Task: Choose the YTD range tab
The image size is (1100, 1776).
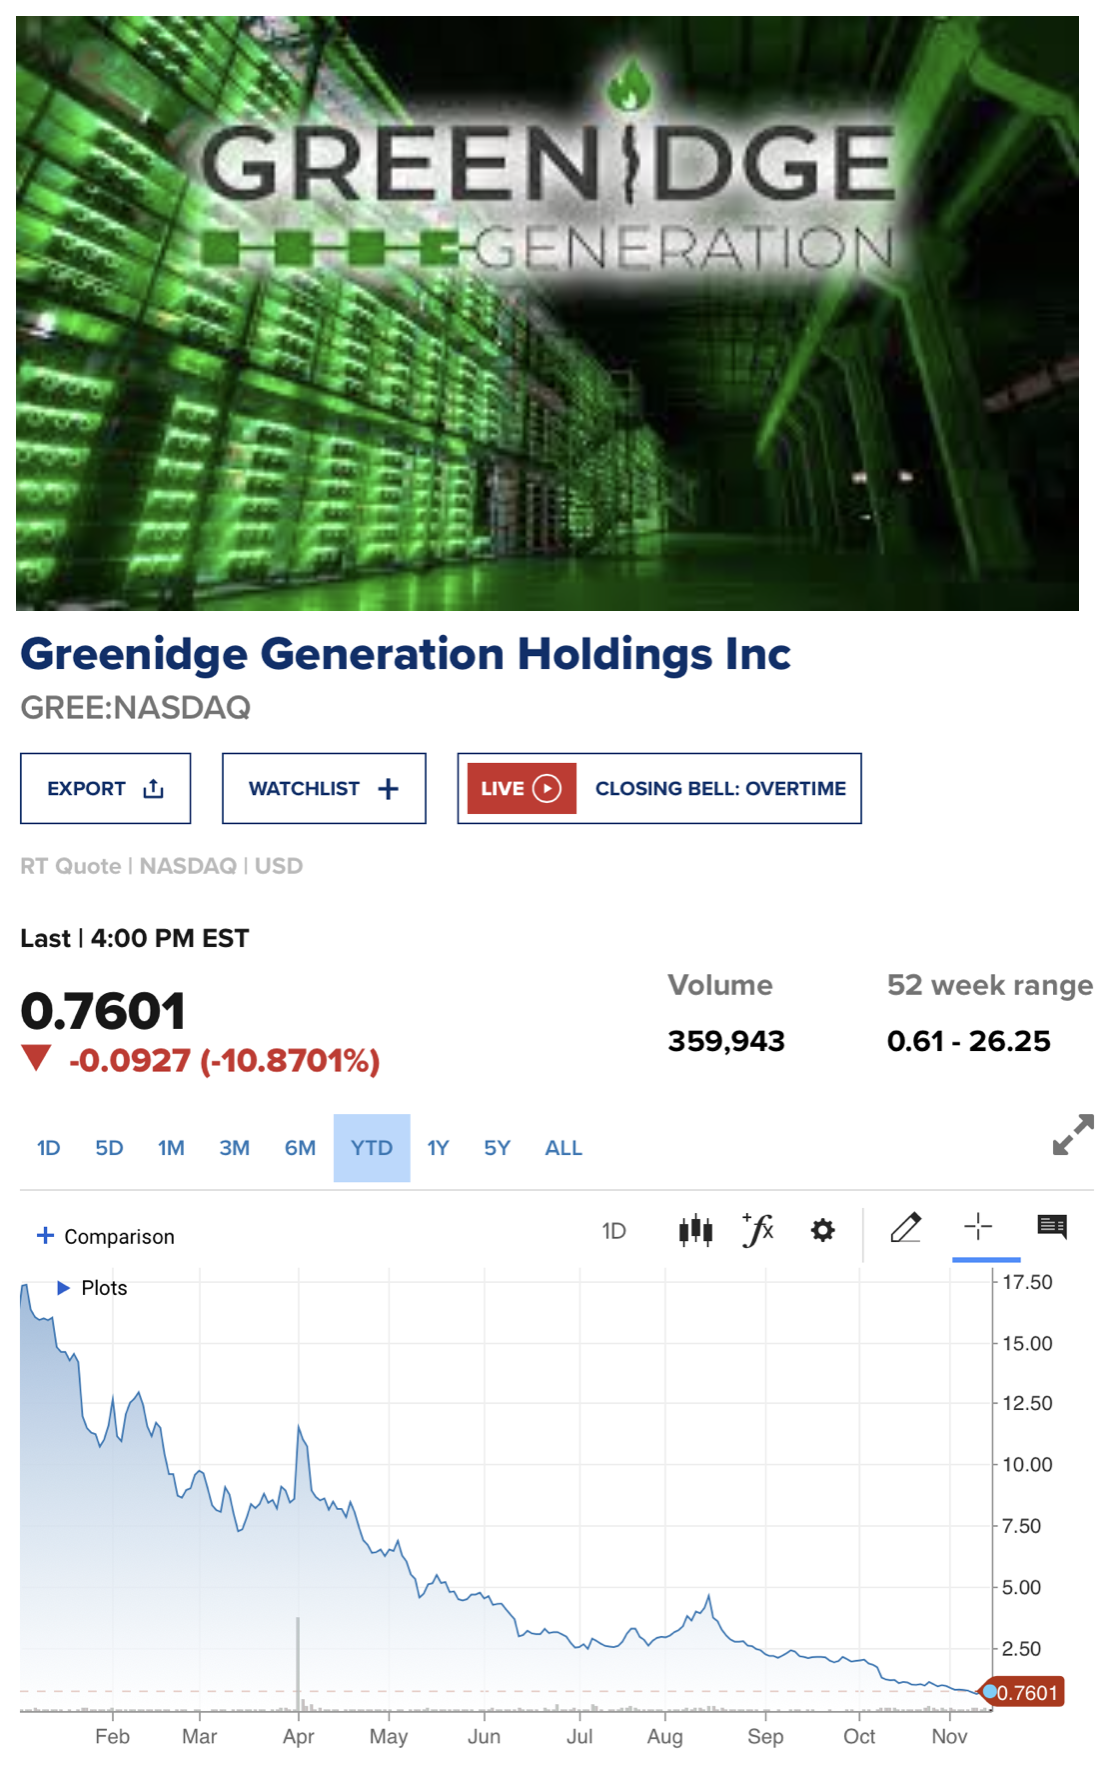Action: [x=372, y=1148]
